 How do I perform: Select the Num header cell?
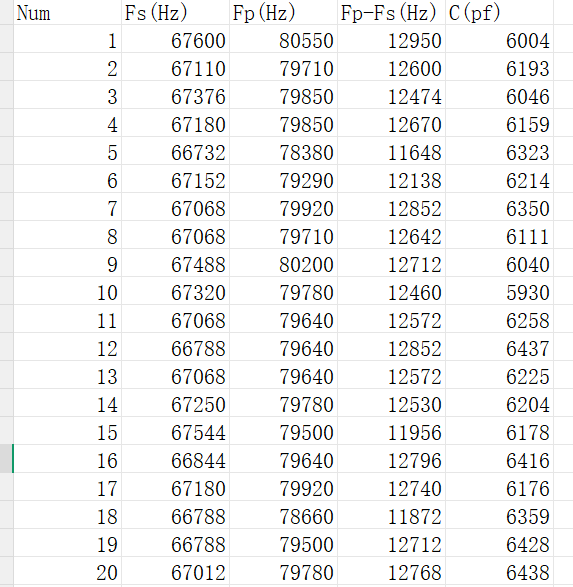click(x=67, y=12)
